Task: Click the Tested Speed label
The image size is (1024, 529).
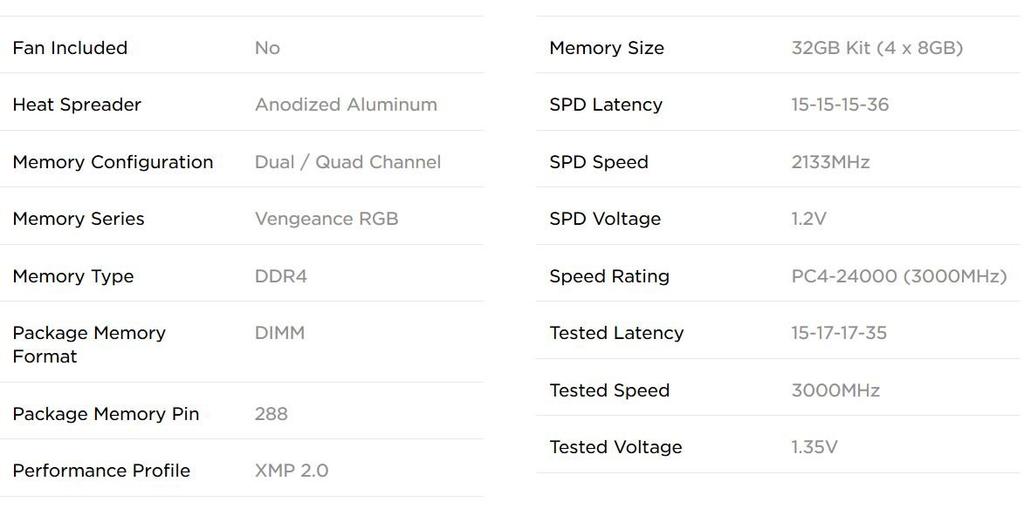Action: coord(610,391)
